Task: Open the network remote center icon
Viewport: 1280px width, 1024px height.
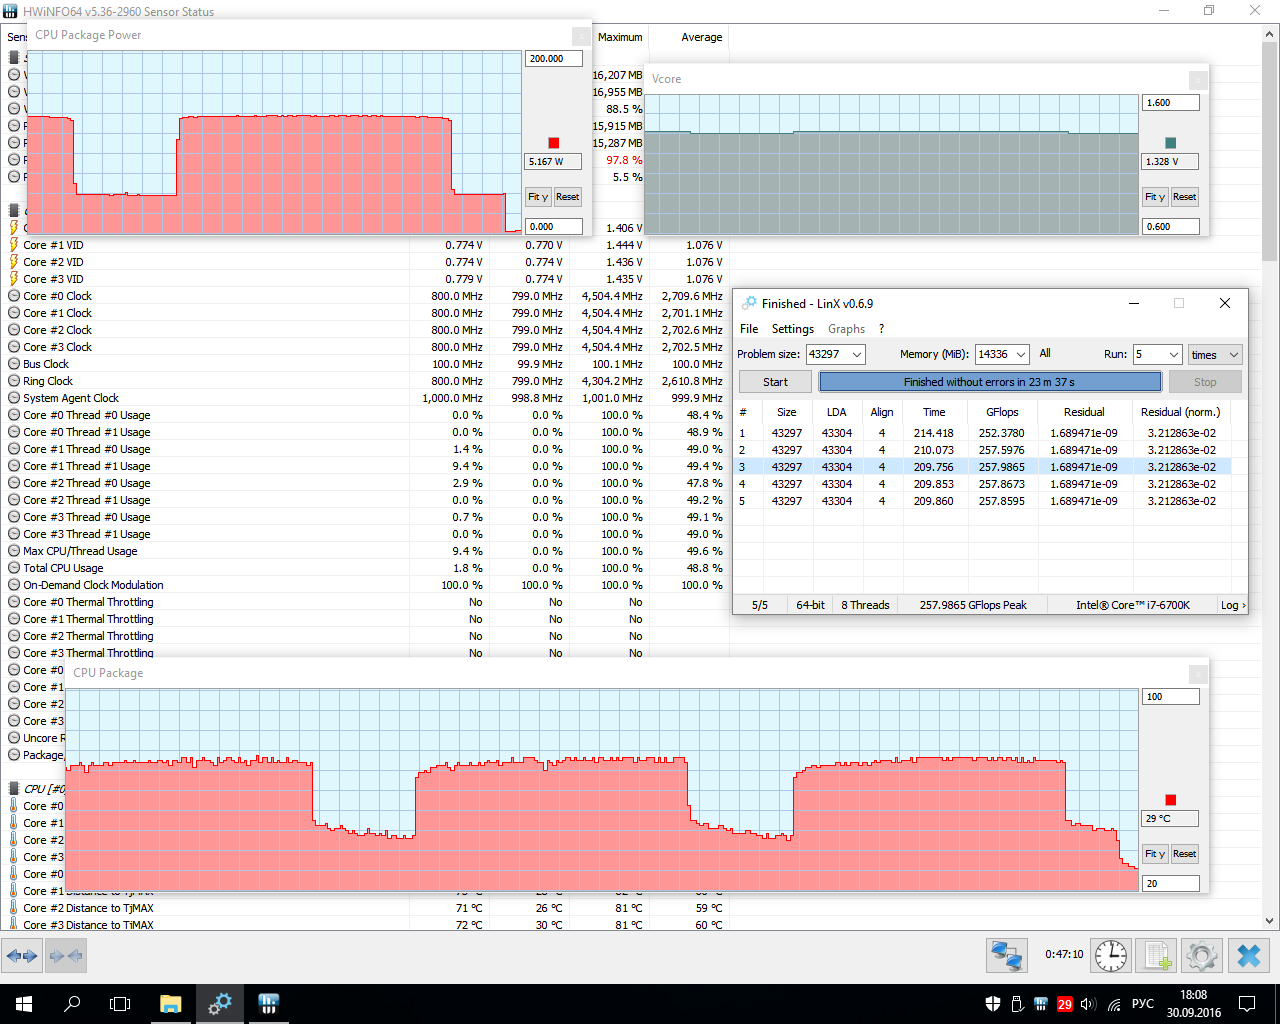Action: pos(1006,956)
